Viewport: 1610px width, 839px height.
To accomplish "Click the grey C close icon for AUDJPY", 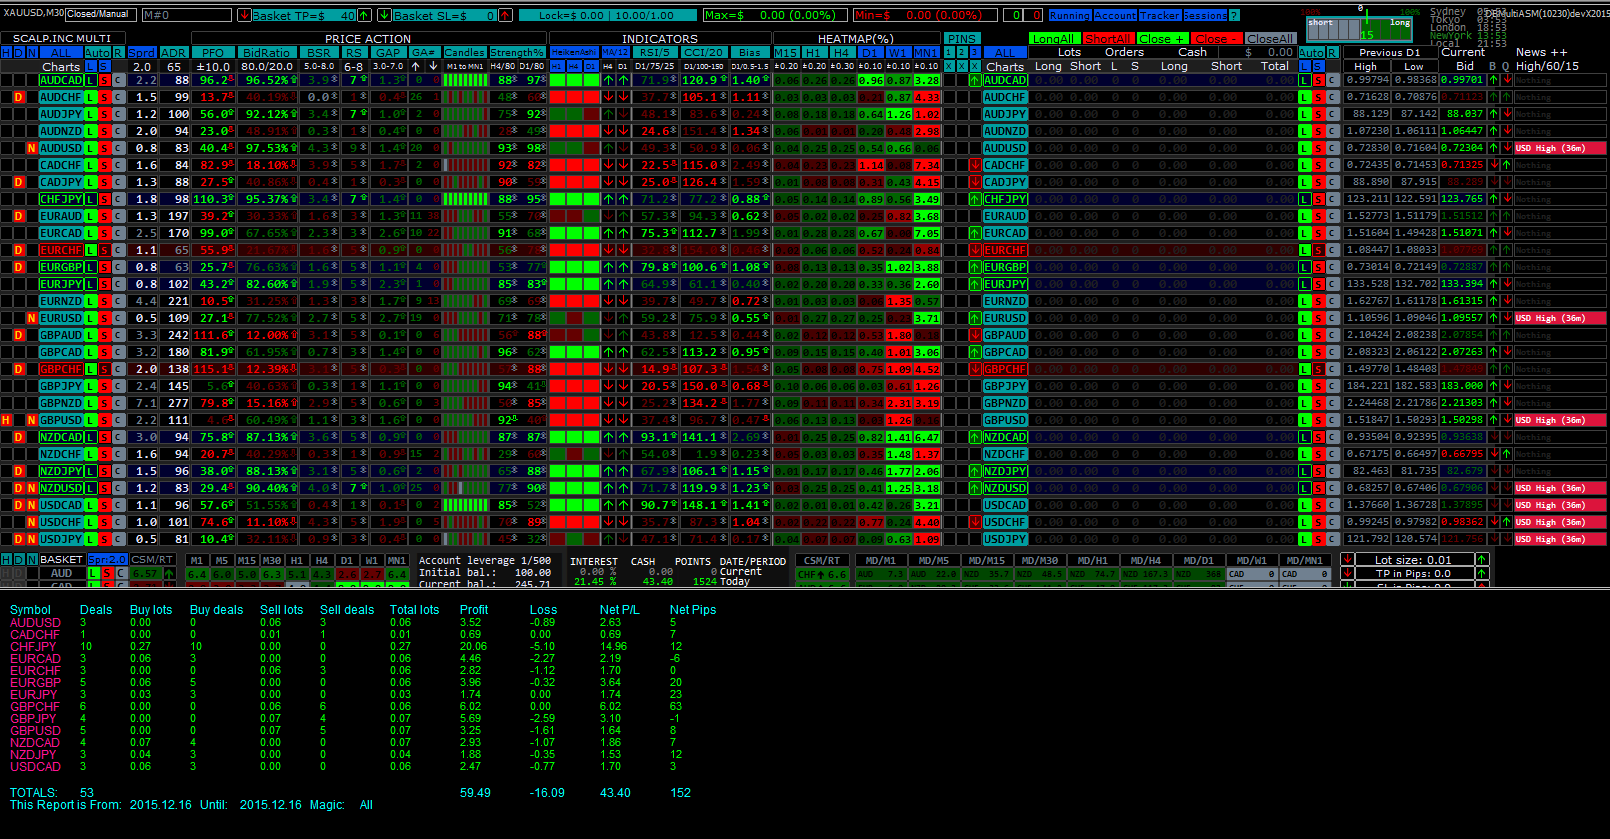I will pos(119,114).
